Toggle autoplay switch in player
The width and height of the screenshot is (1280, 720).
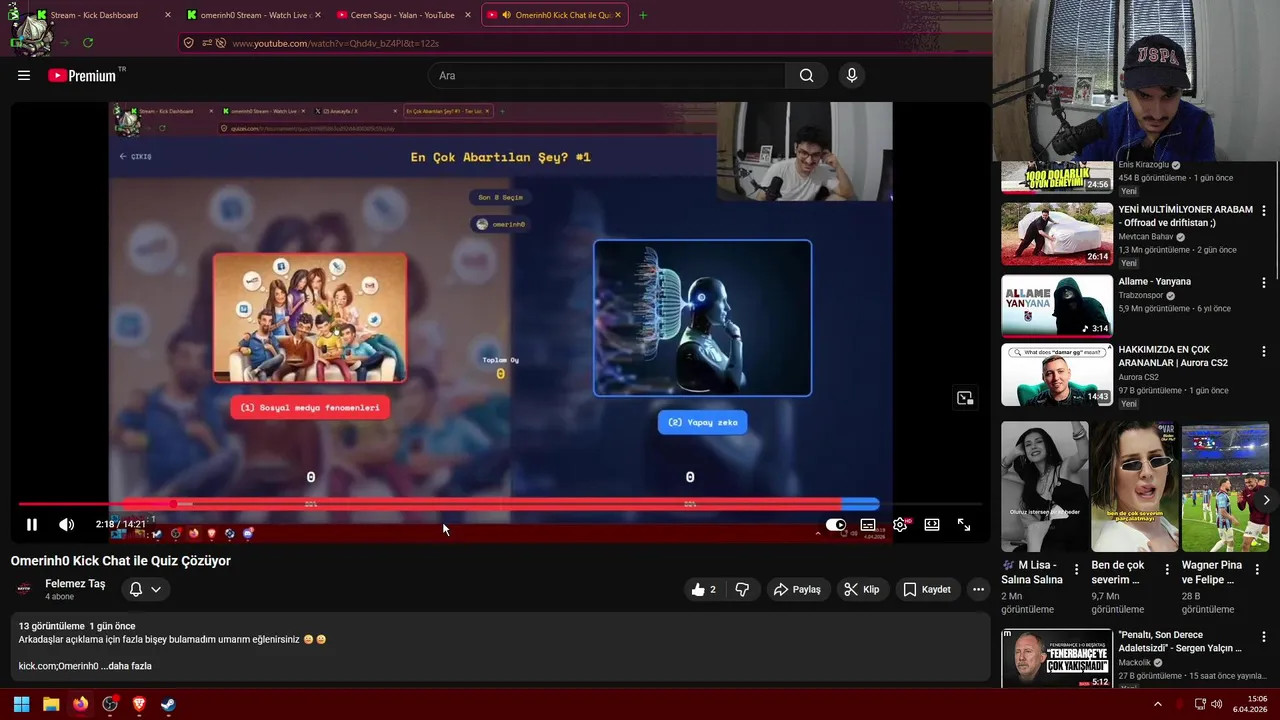[836, 524]
